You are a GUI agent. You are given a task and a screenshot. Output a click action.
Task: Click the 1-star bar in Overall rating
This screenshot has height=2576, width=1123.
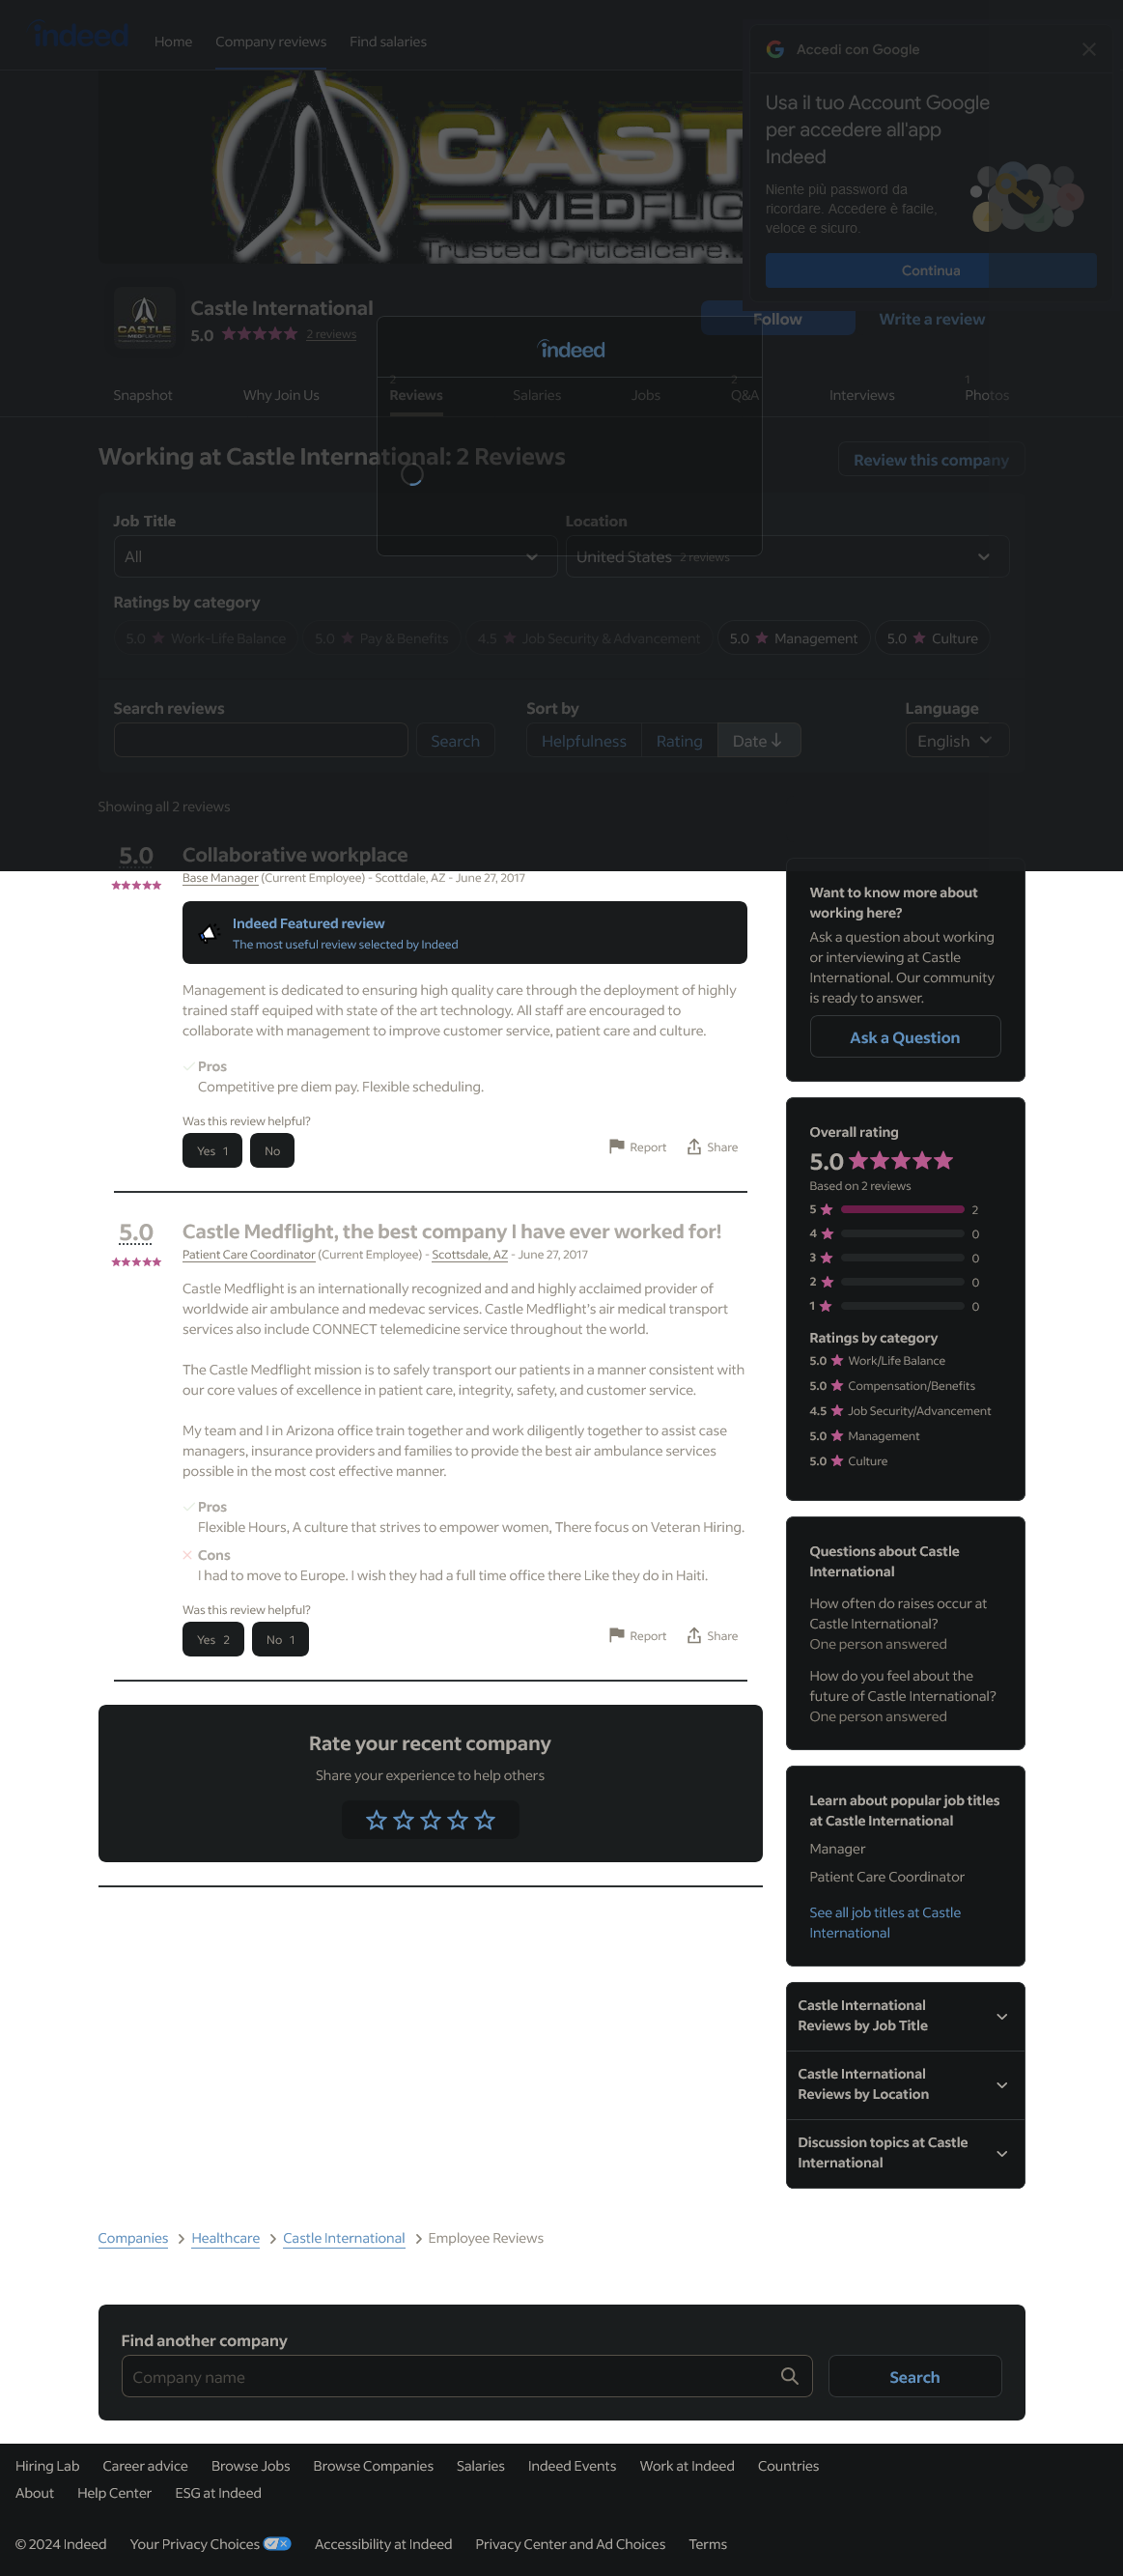902,1306
